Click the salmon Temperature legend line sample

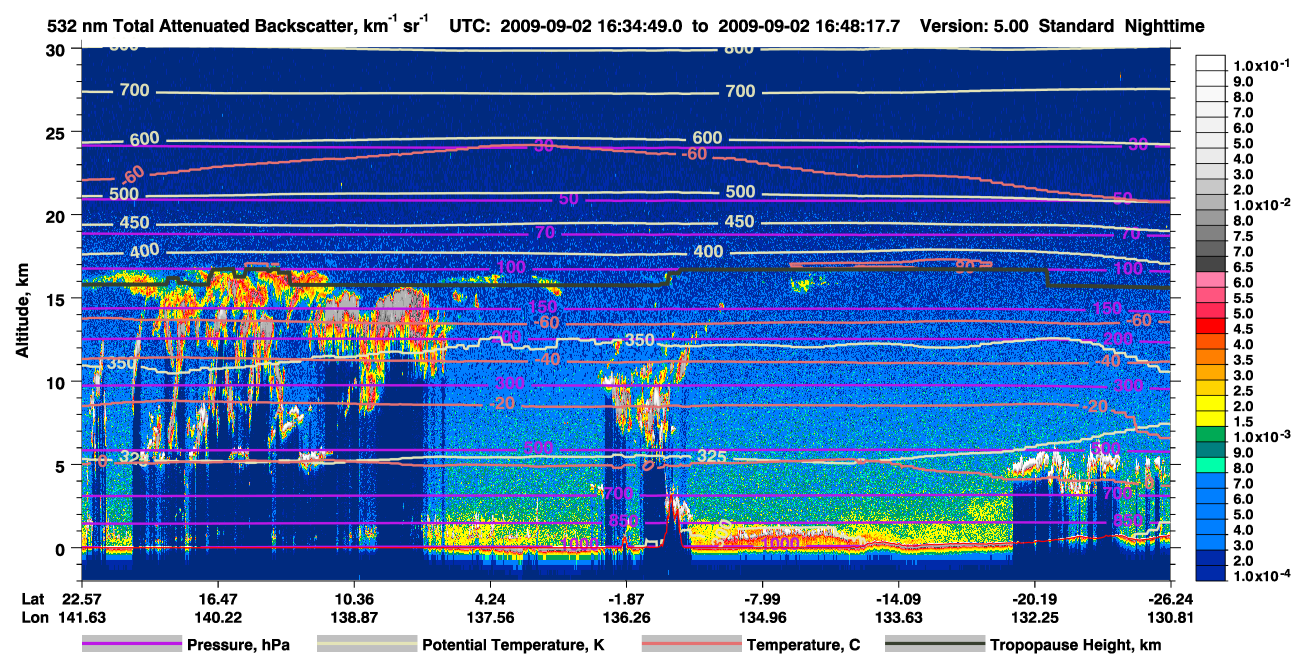(691, 644)
